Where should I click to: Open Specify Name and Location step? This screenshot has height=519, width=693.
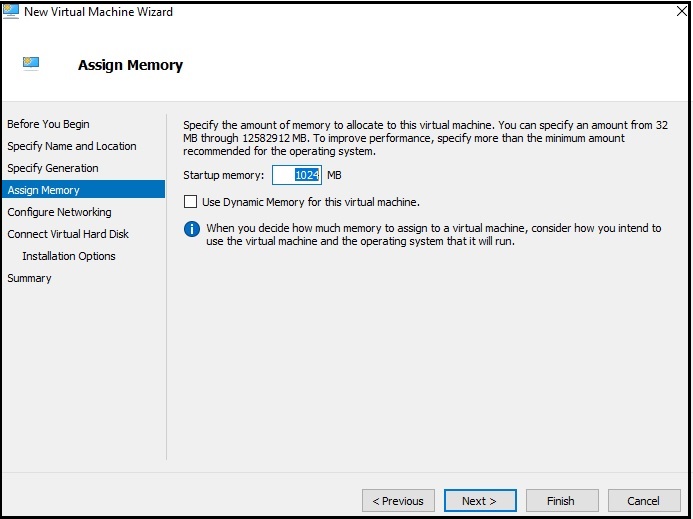(72, 146)
